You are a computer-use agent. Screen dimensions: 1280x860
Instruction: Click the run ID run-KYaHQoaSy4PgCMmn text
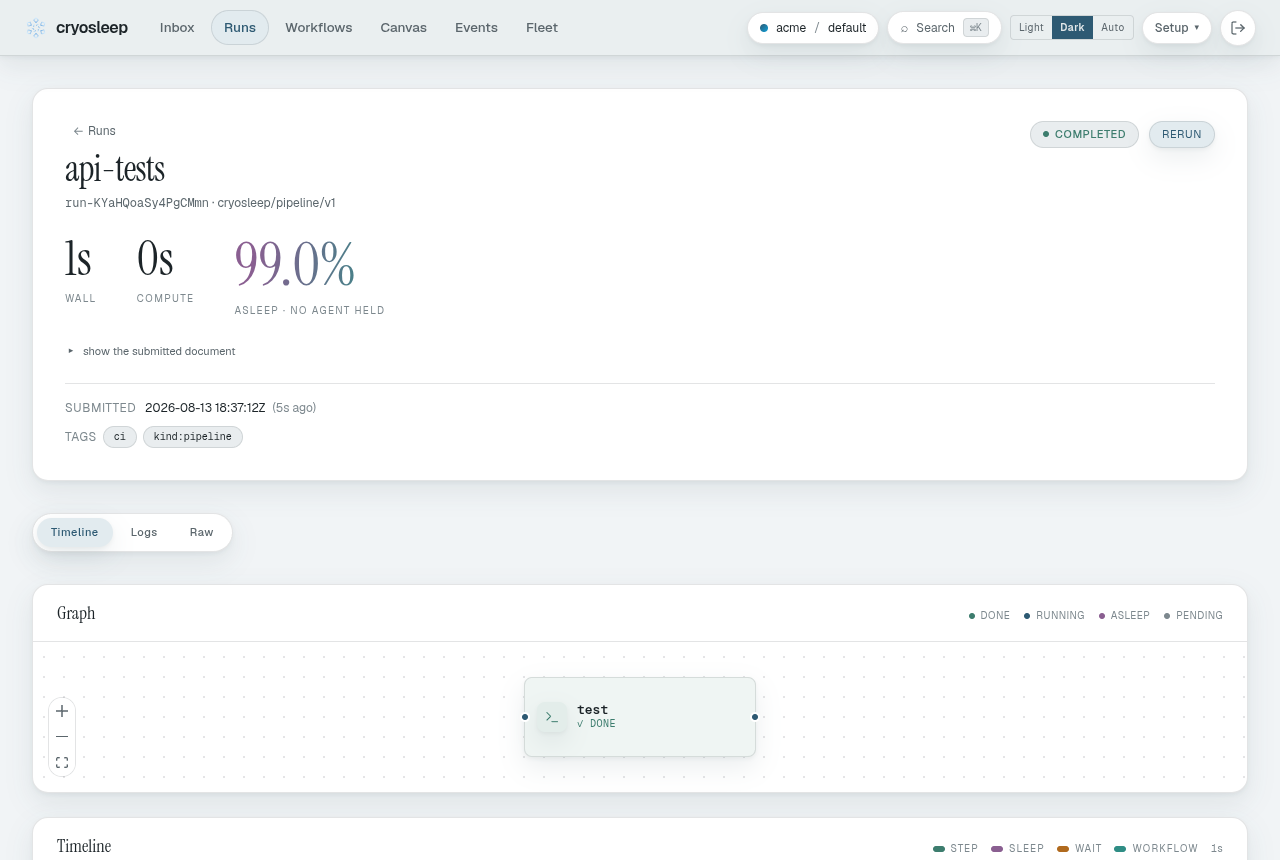[x=137, y=203]
